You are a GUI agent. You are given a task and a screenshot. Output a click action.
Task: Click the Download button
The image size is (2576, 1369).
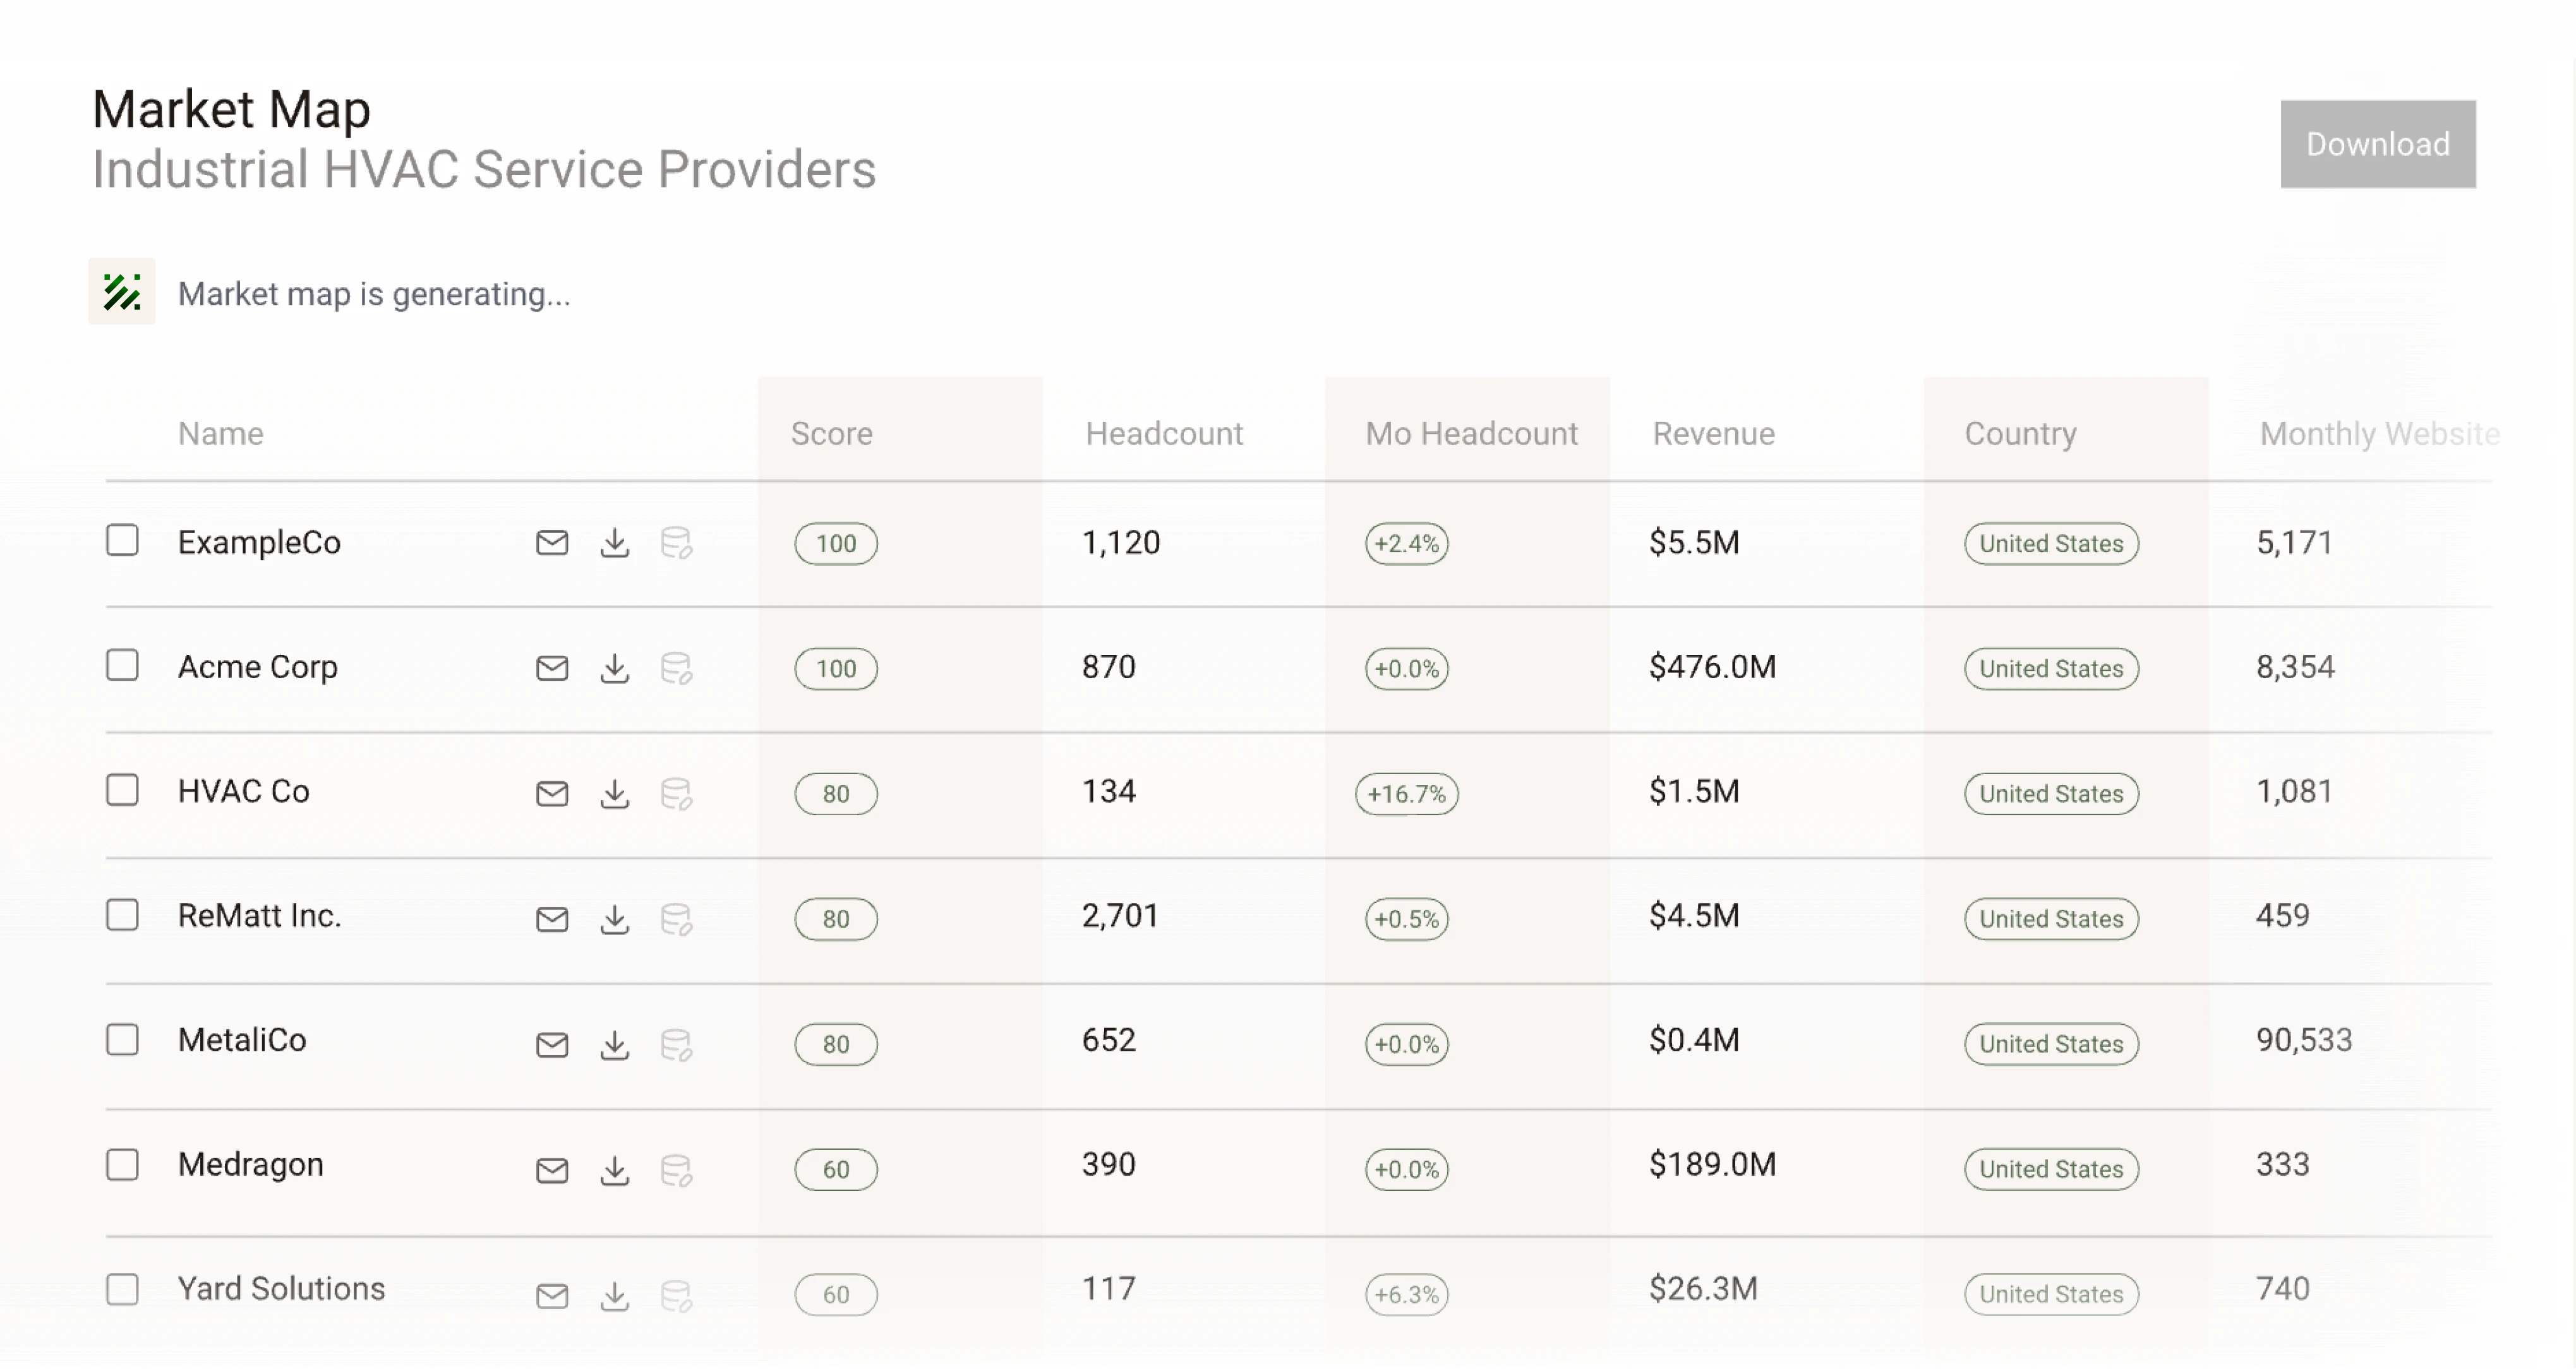[x=2378, y=144]
